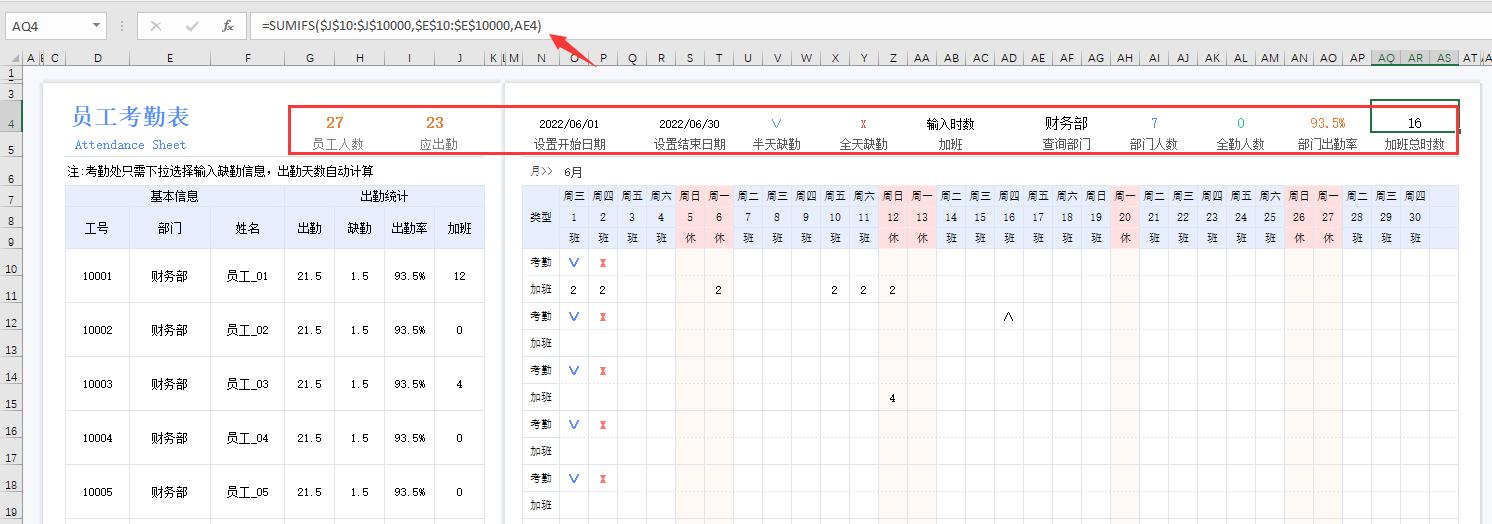
Task: Click overtime value 4 on day 12
Action: coord(892,398)
